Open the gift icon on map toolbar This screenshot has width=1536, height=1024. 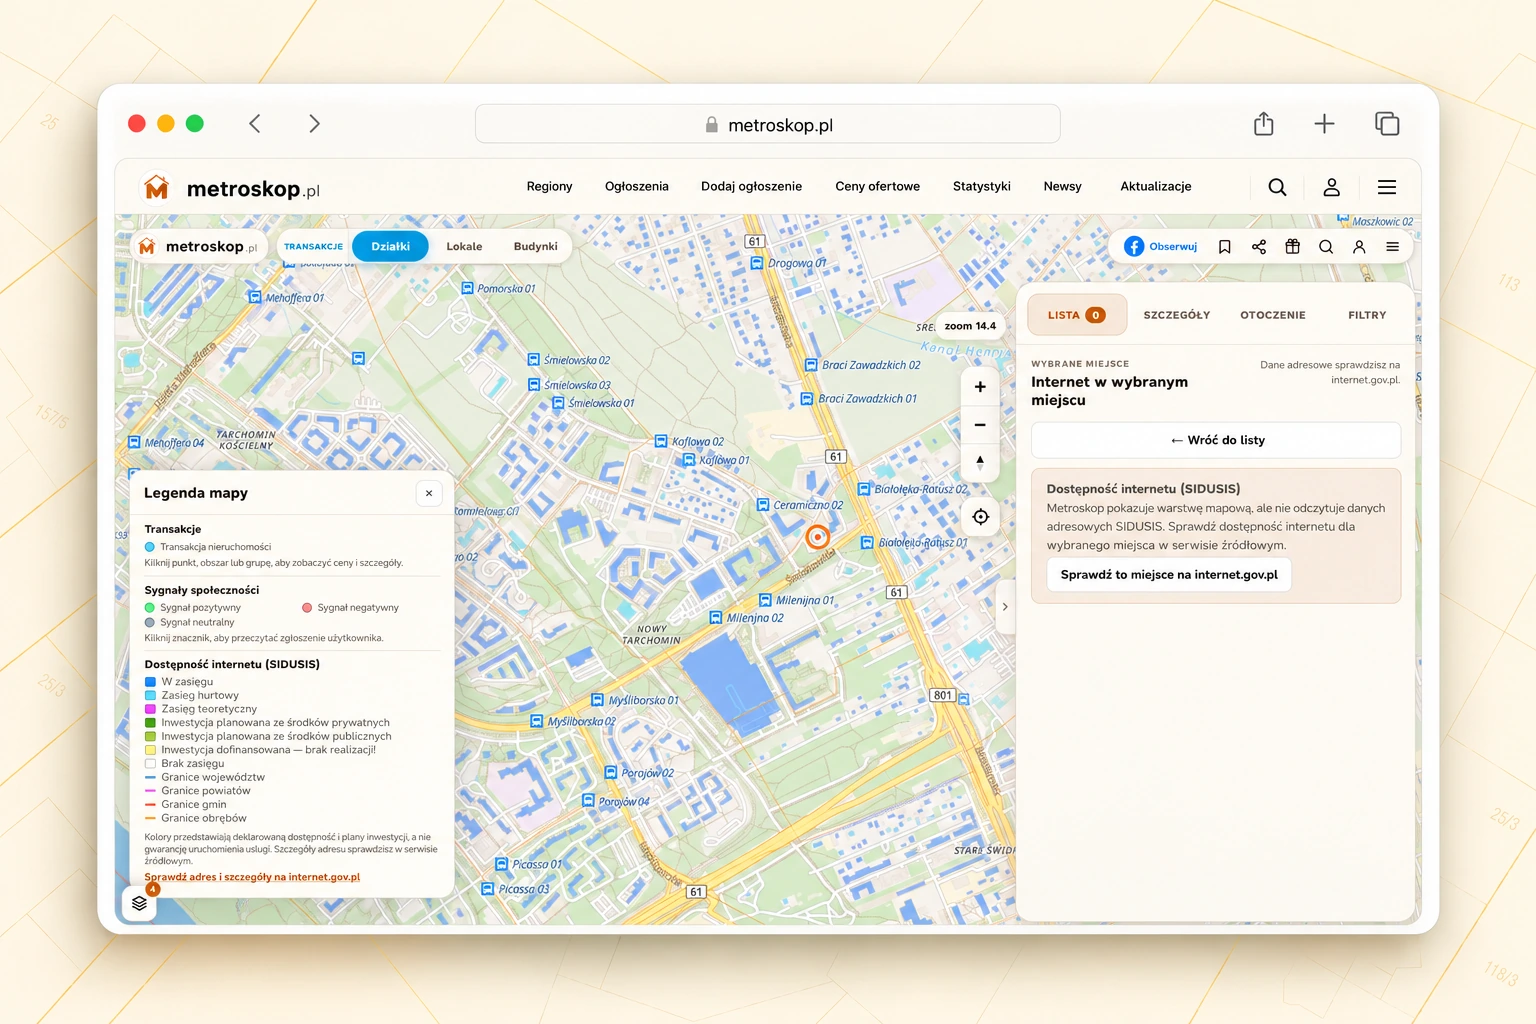pyautogui.click(x=1293, y=247)
